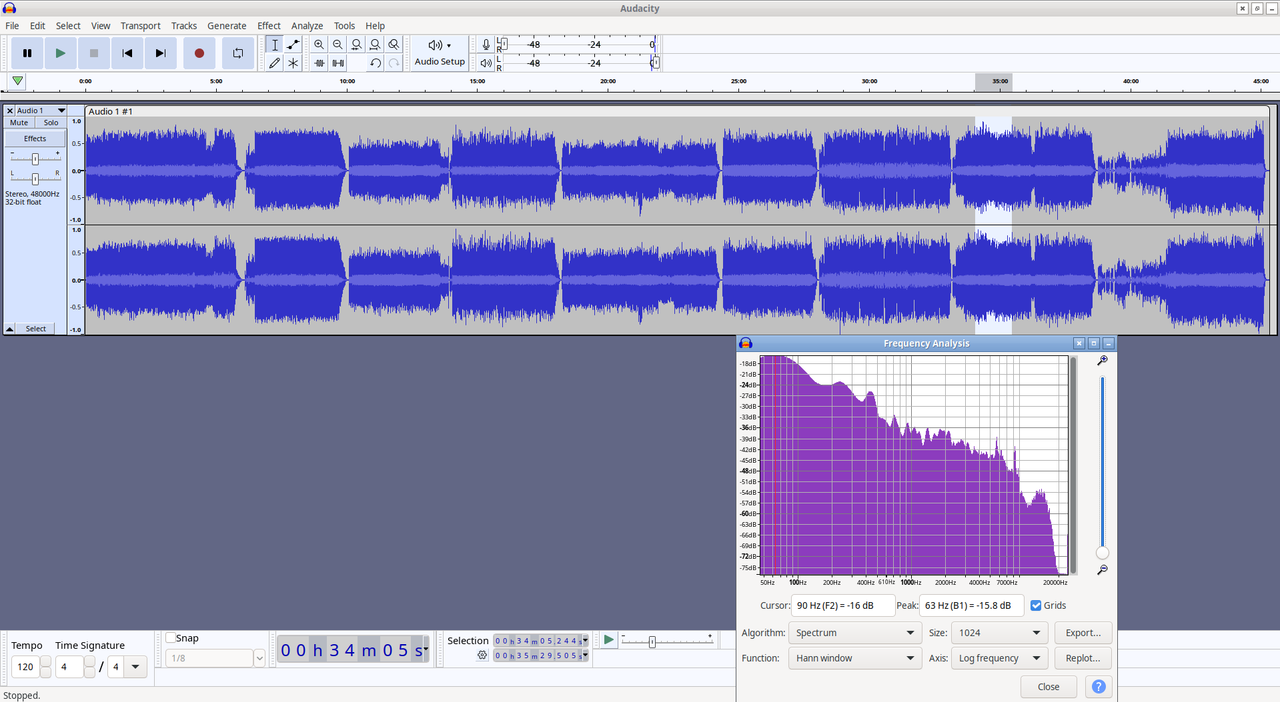Start playback with the green Play button
The image size is (1280, 702).
(61, 53)
